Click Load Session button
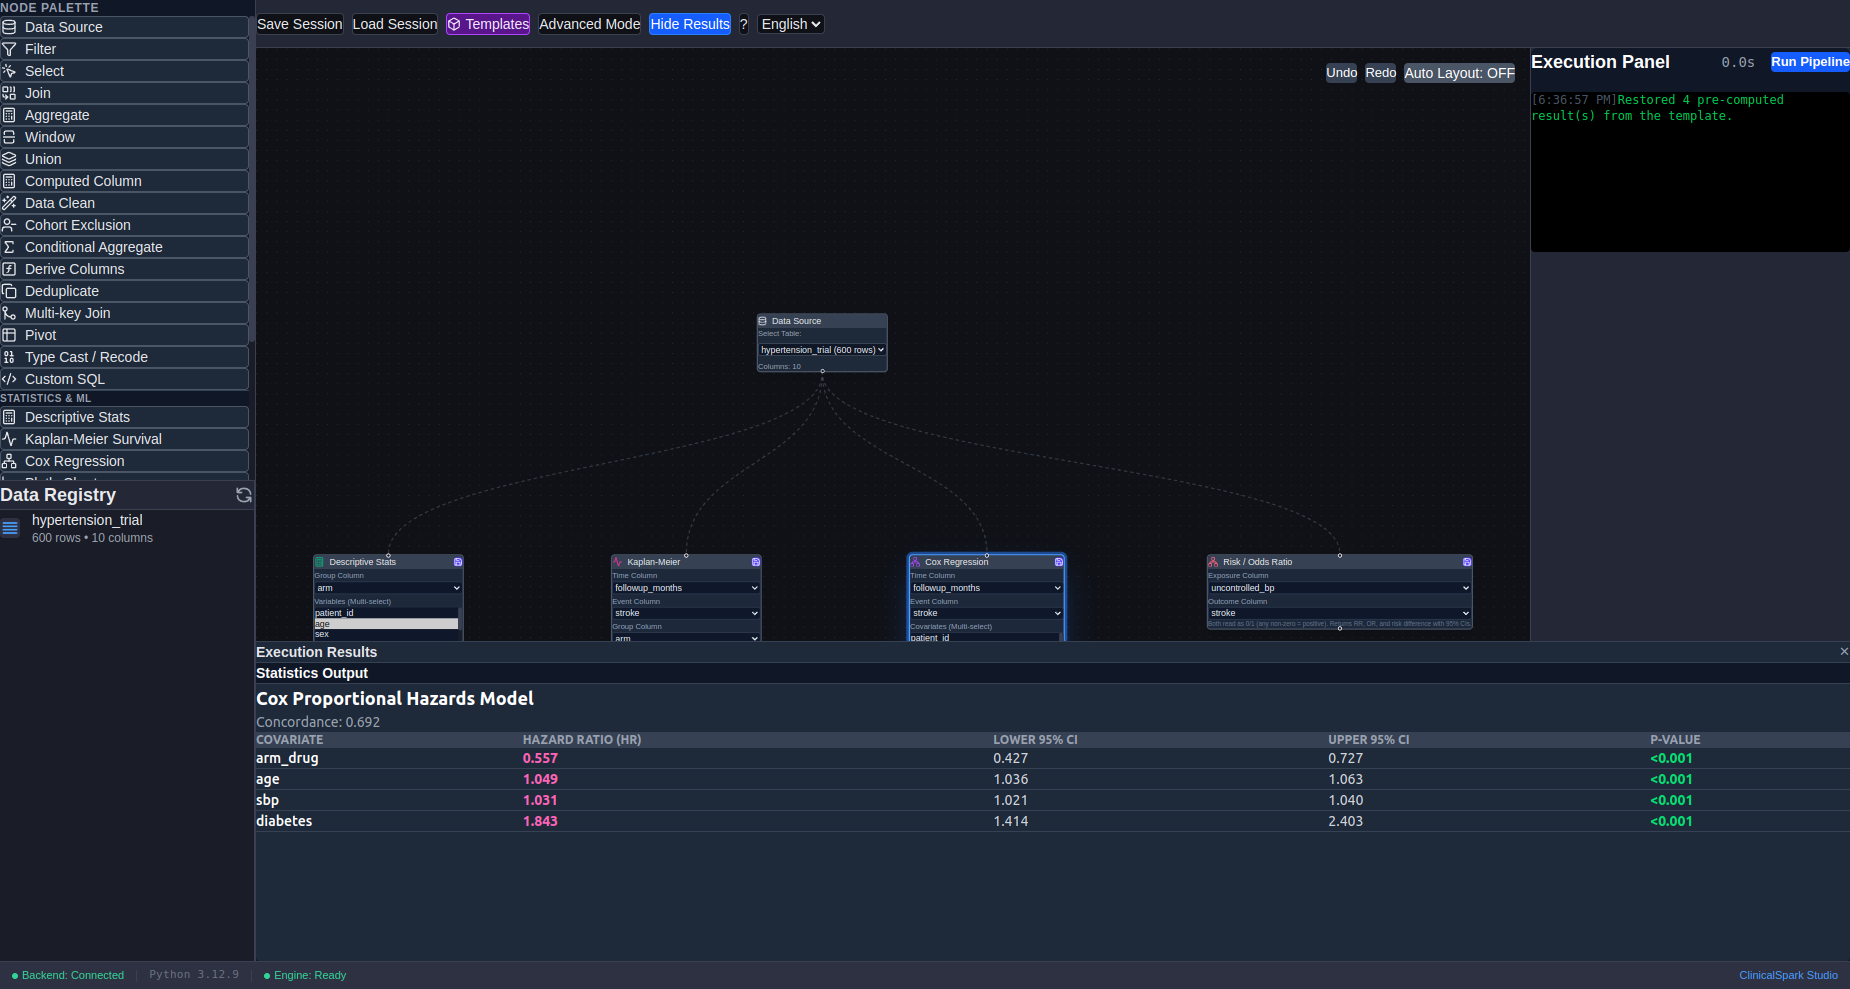This screenshot has height=989, width=1850. [x=395, y=24]
